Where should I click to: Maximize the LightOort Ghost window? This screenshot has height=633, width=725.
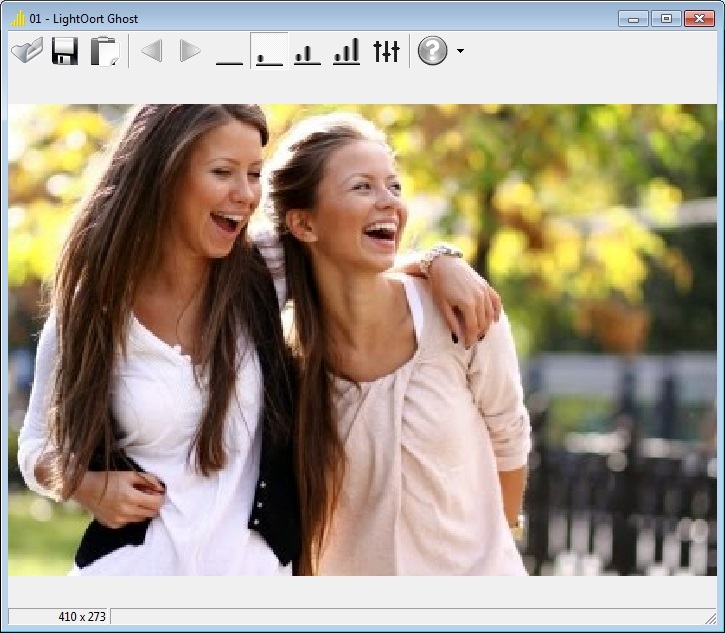click(666, 18)
